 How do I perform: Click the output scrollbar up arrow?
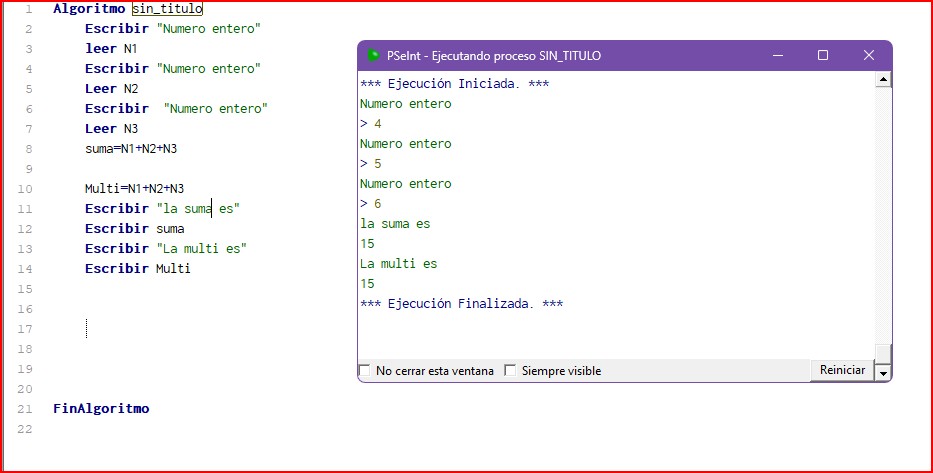tap(882, 79)
